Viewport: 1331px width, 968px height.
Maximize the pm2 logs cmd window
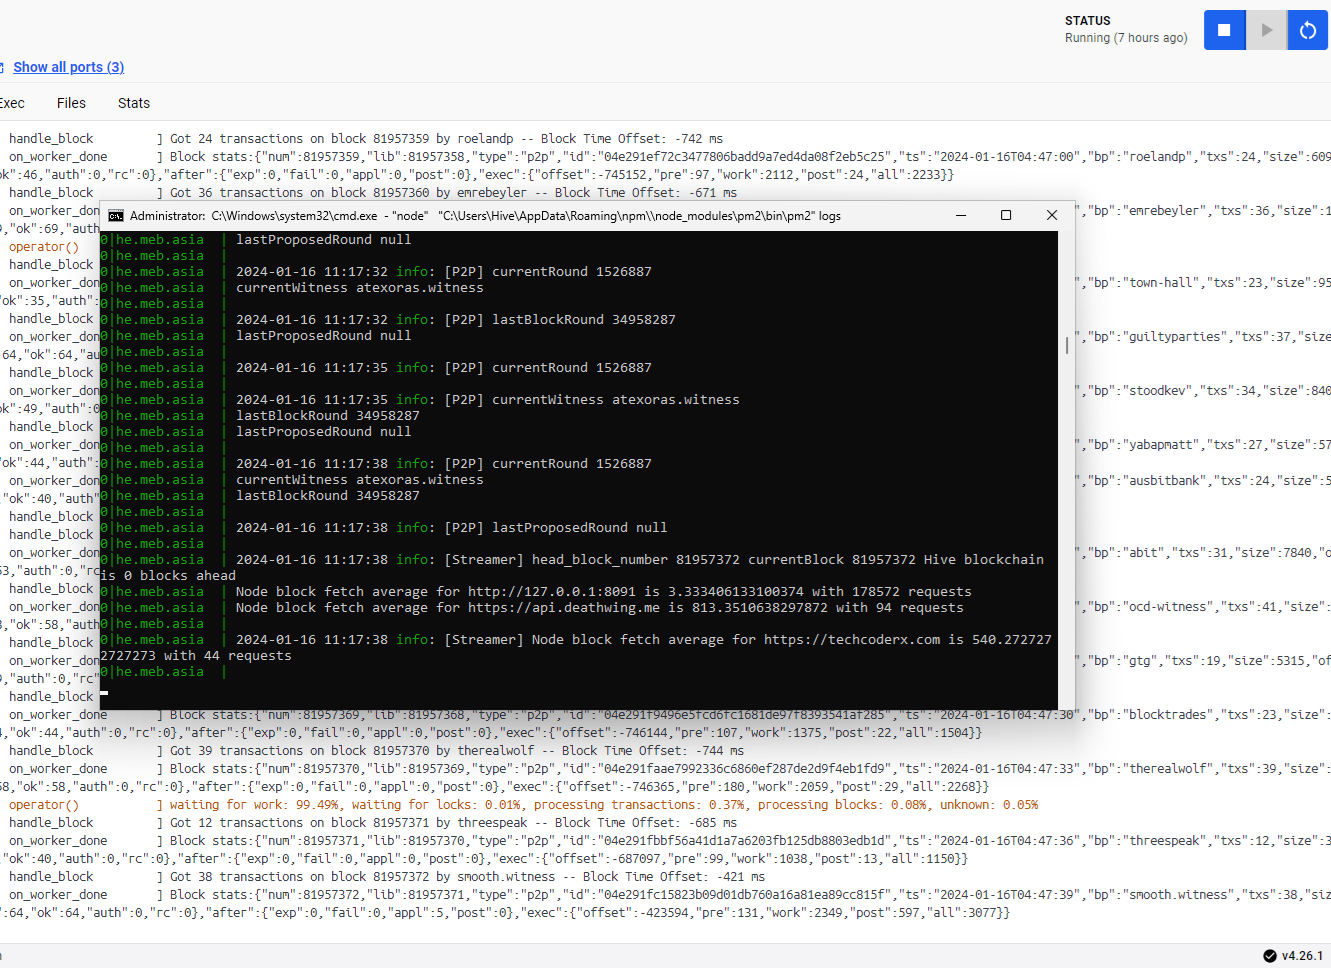(x=1006, y=216)
